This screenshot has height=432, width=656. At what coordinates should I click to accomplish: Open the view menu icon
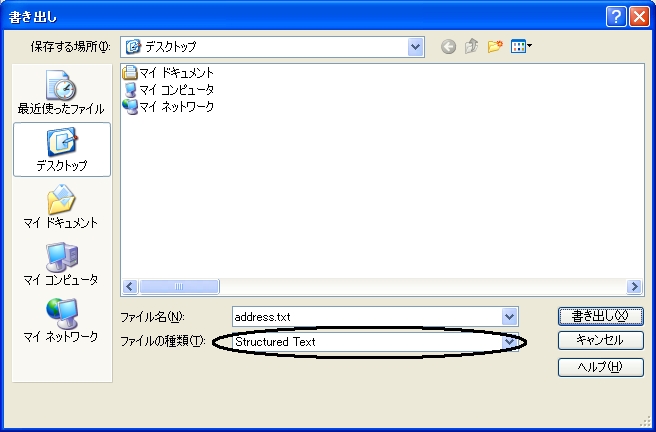(x=521, y=46)
